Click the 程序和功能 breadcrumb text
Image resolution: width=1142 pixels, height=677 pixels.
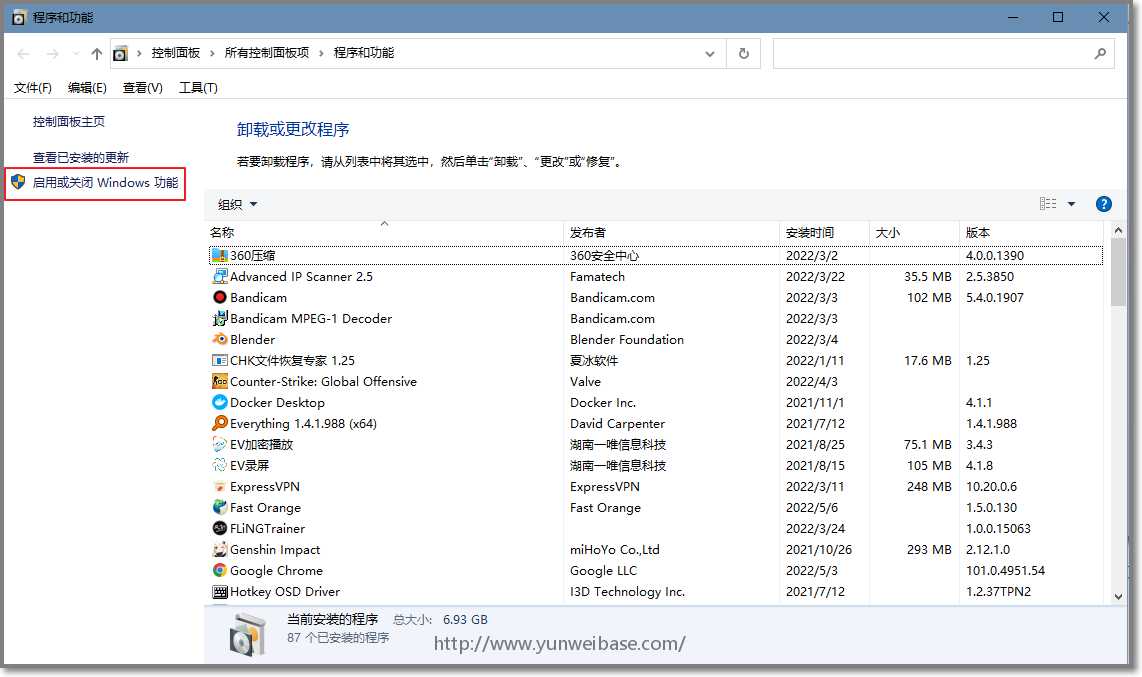(363, 53)
